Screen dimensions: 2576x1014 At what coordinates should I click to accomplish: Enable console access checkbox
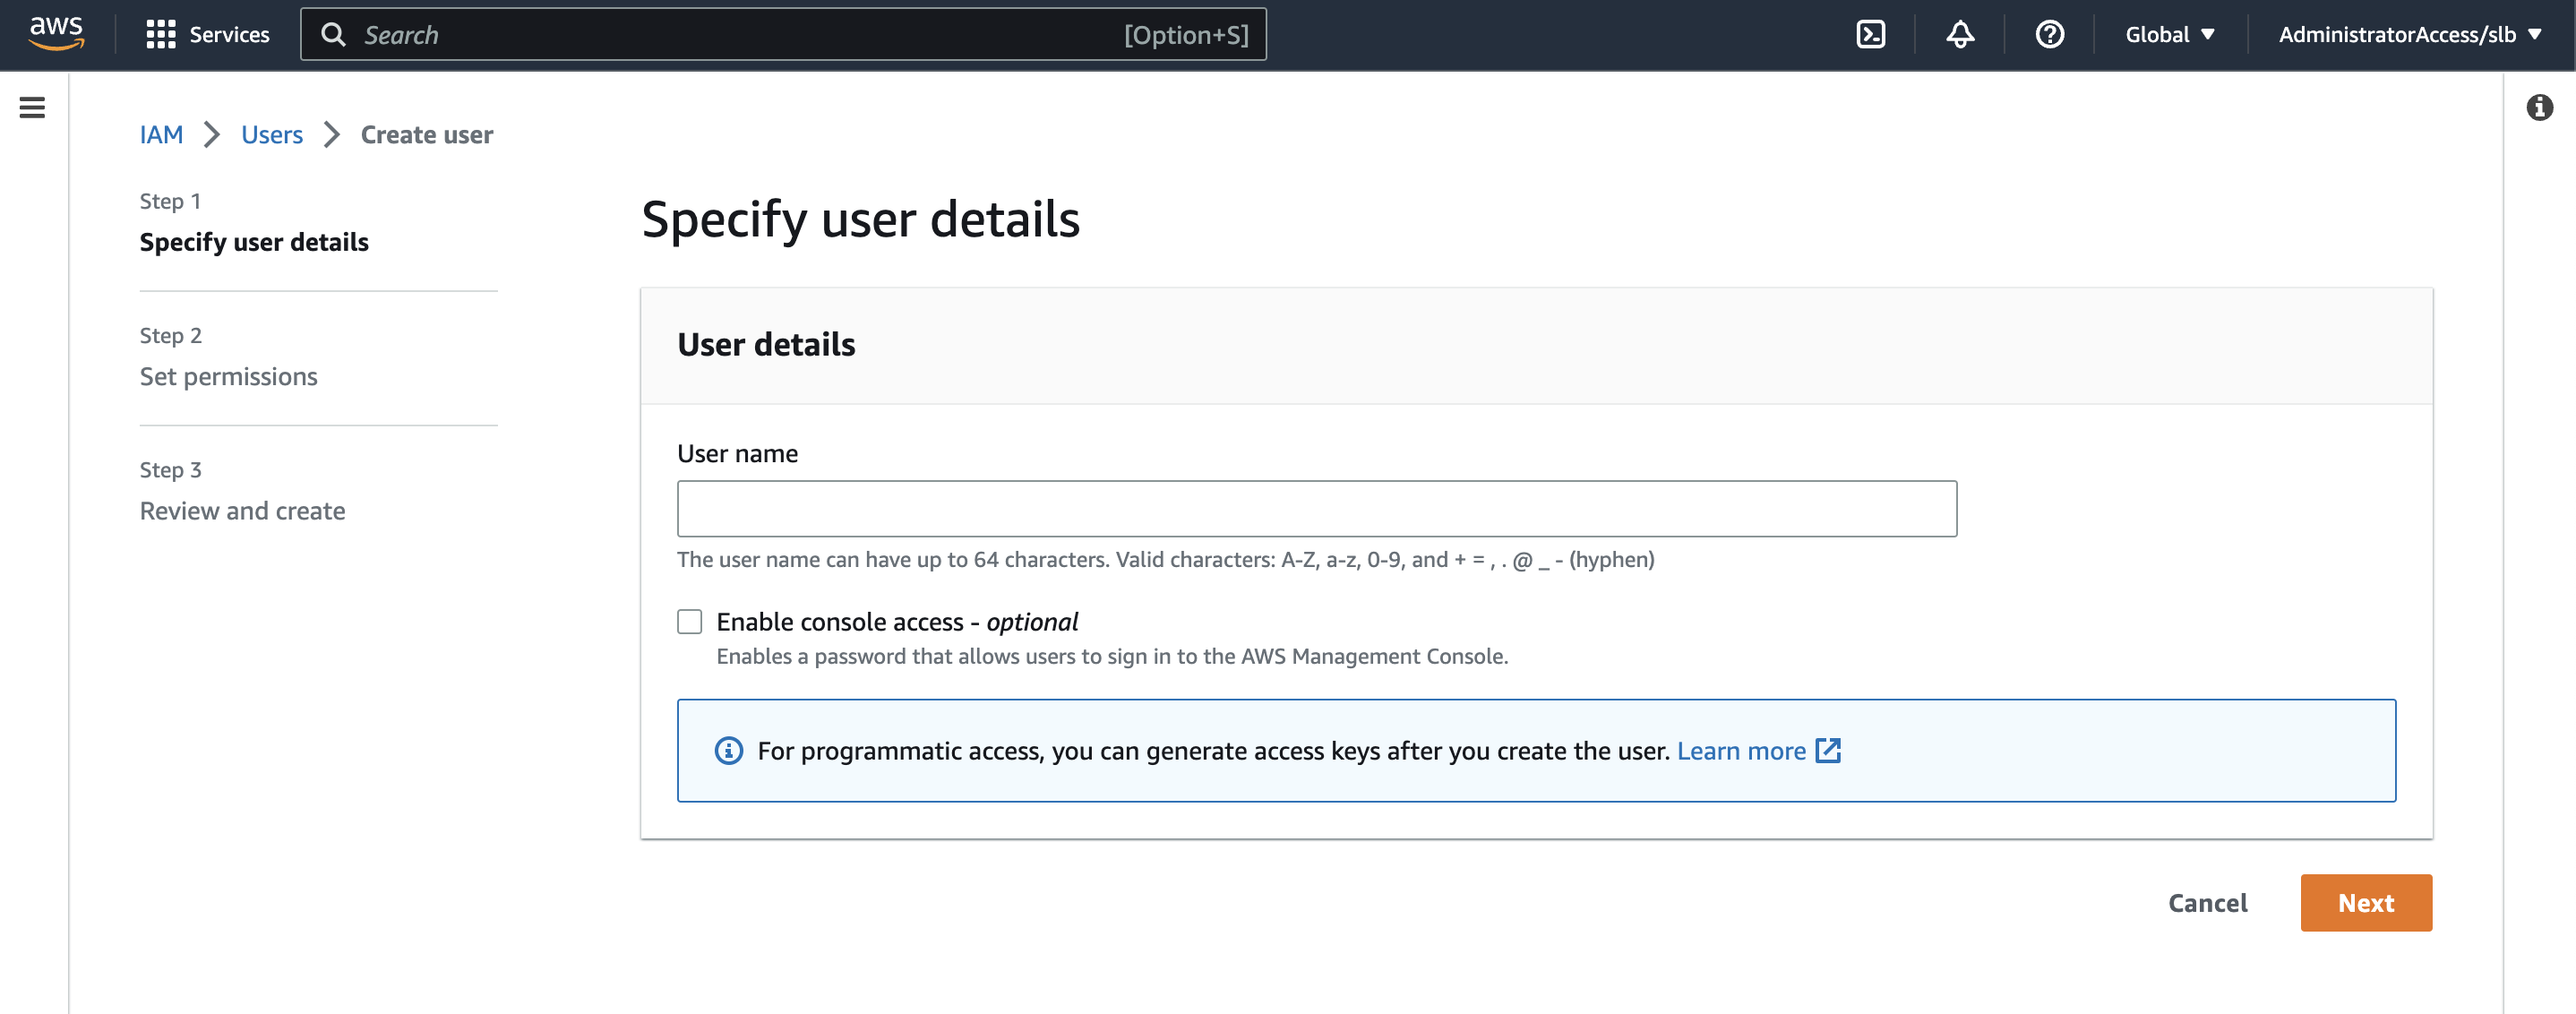point(689,621)
